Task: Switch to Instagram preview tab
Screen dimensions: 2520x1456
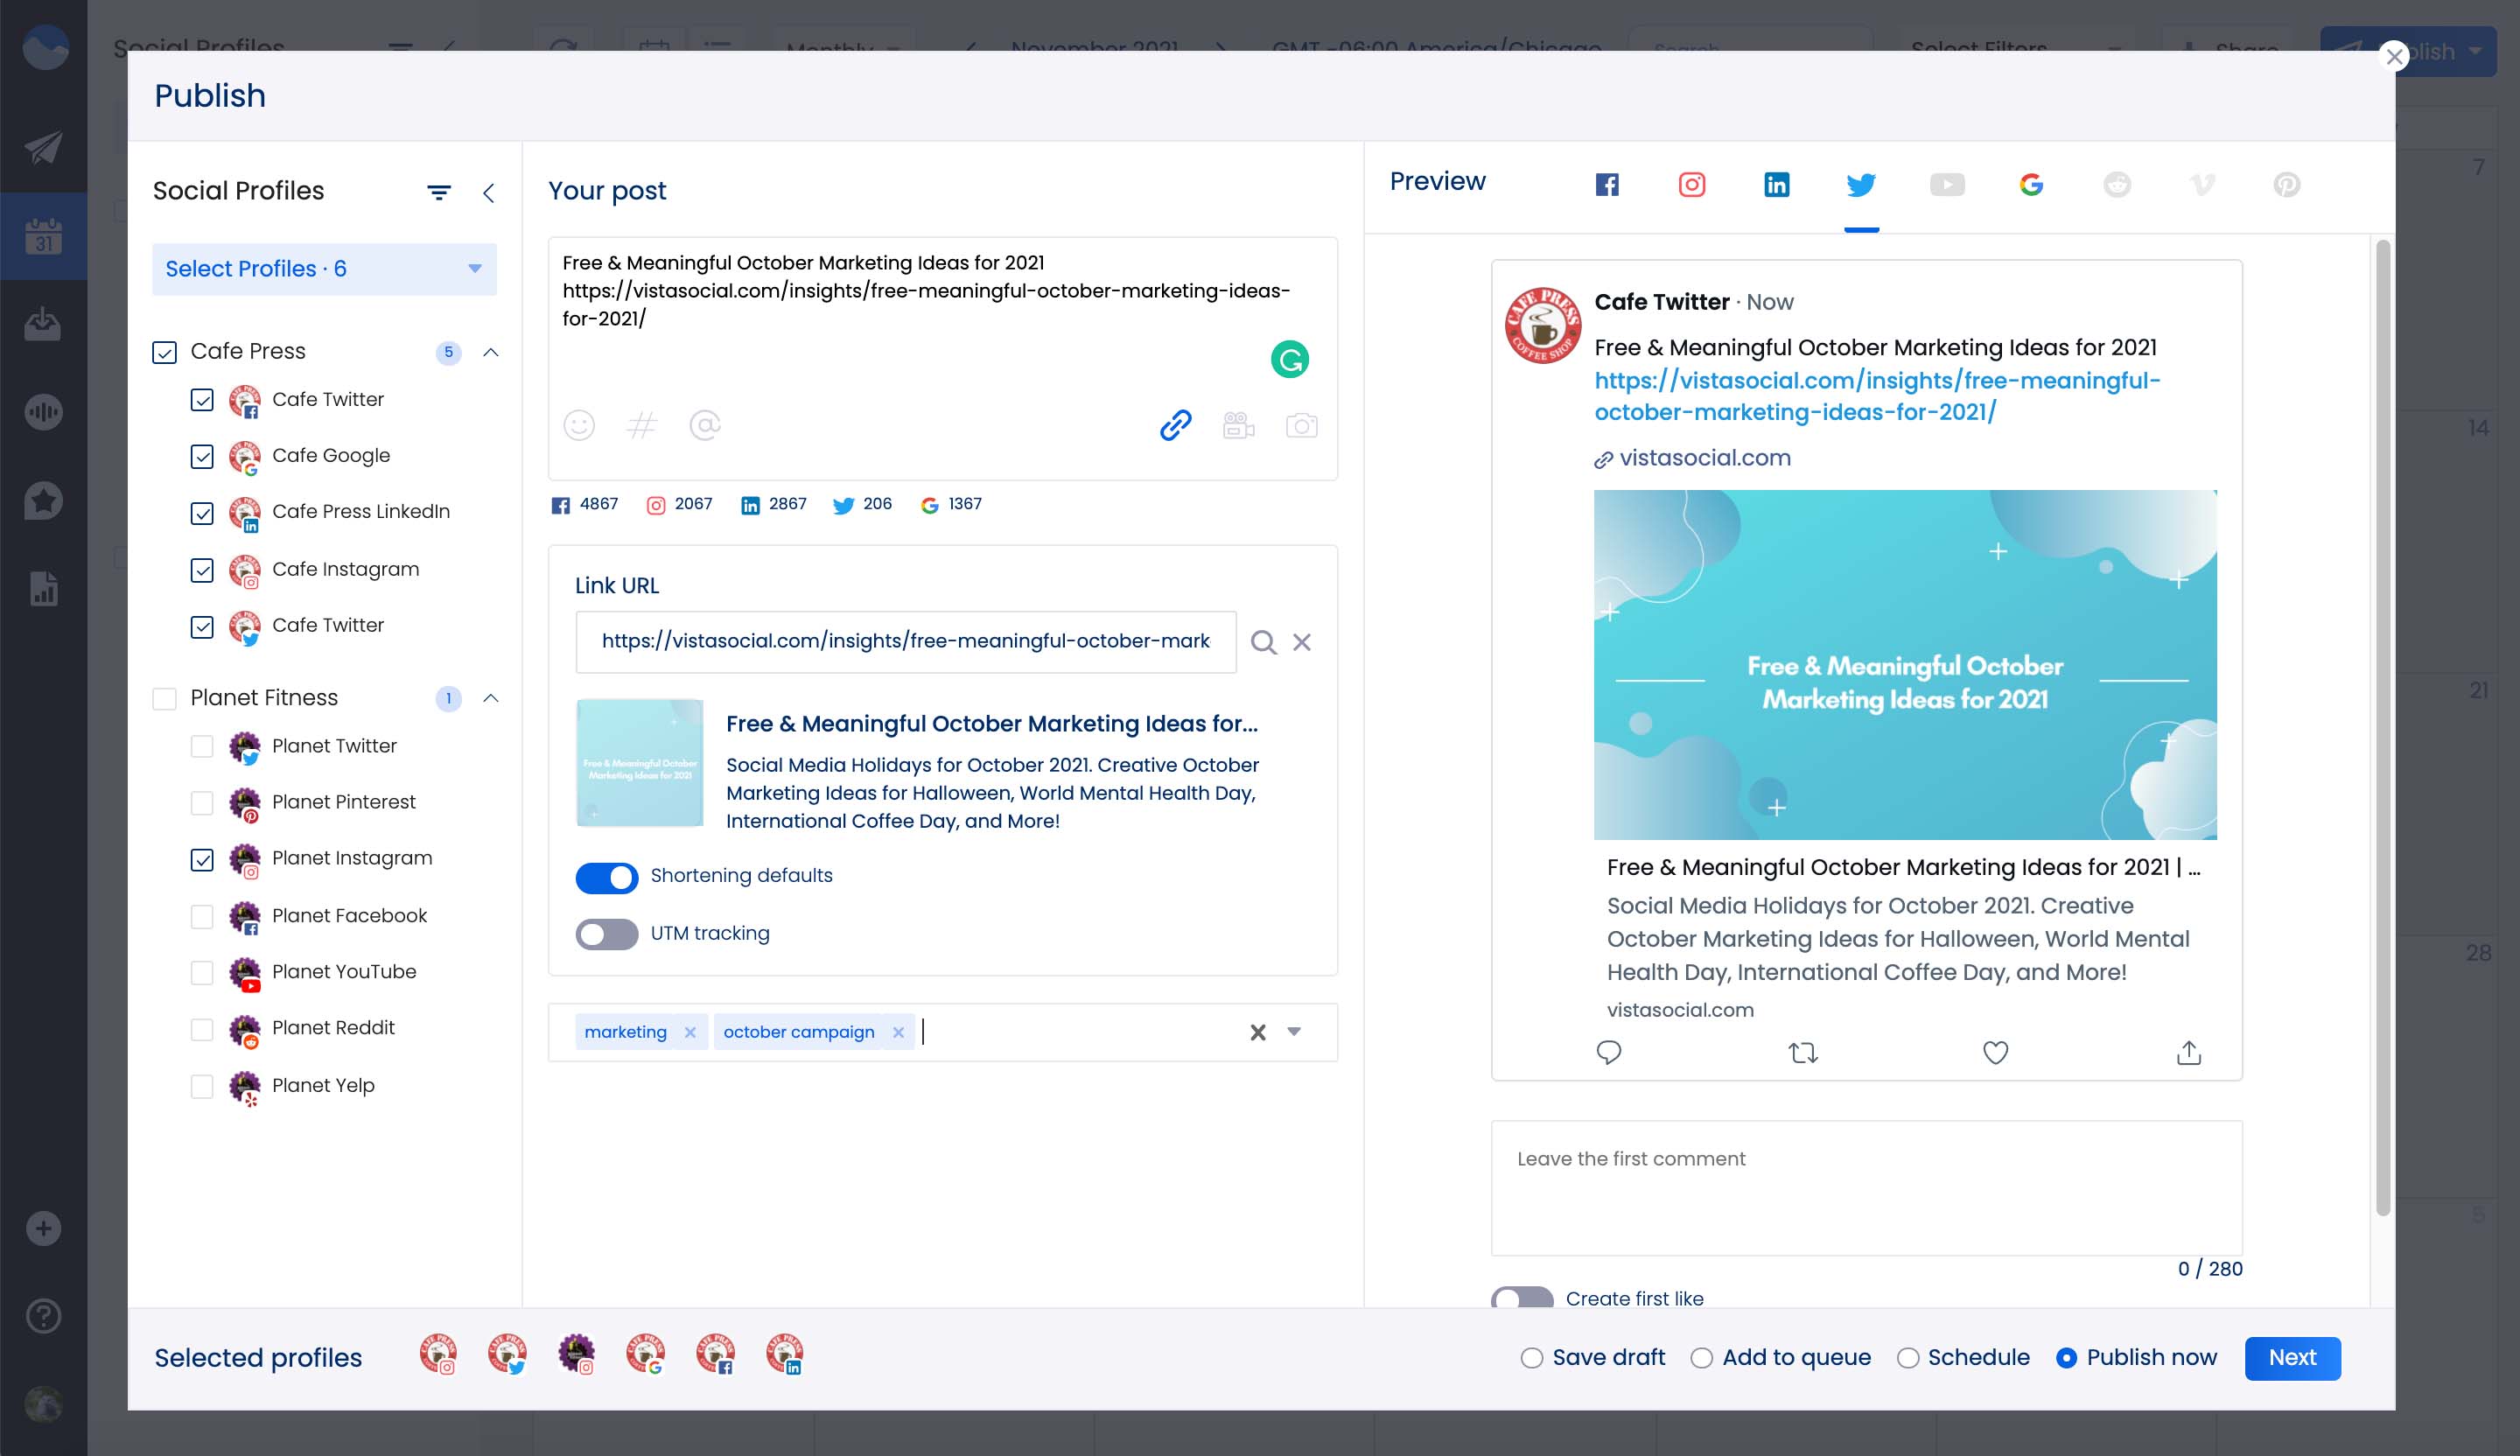Action: [x=1691, y=185]
